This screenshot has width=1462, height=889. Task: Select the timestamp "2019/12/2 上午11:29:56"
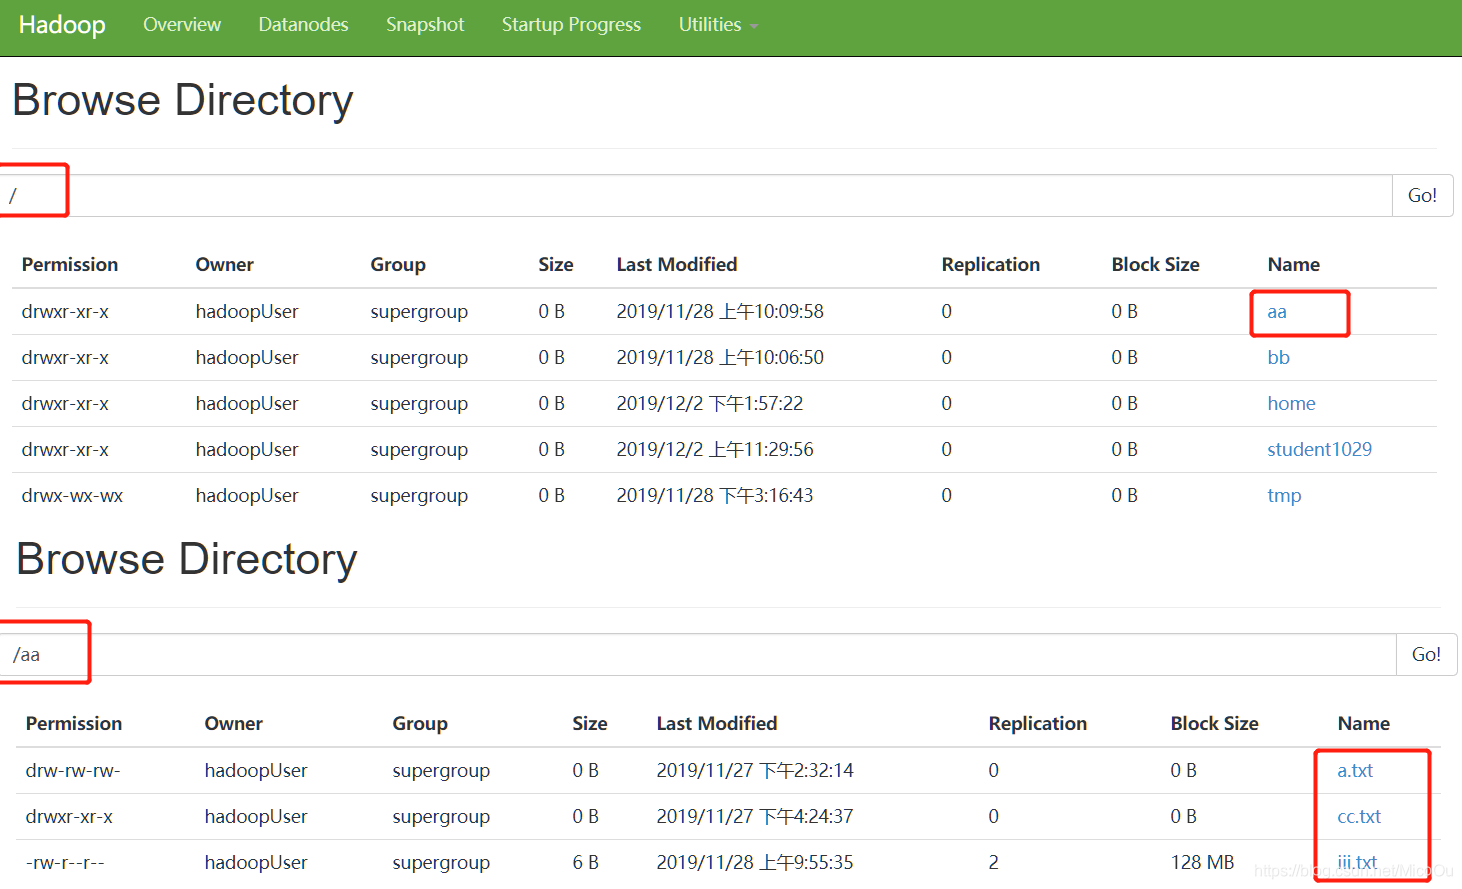715,450
